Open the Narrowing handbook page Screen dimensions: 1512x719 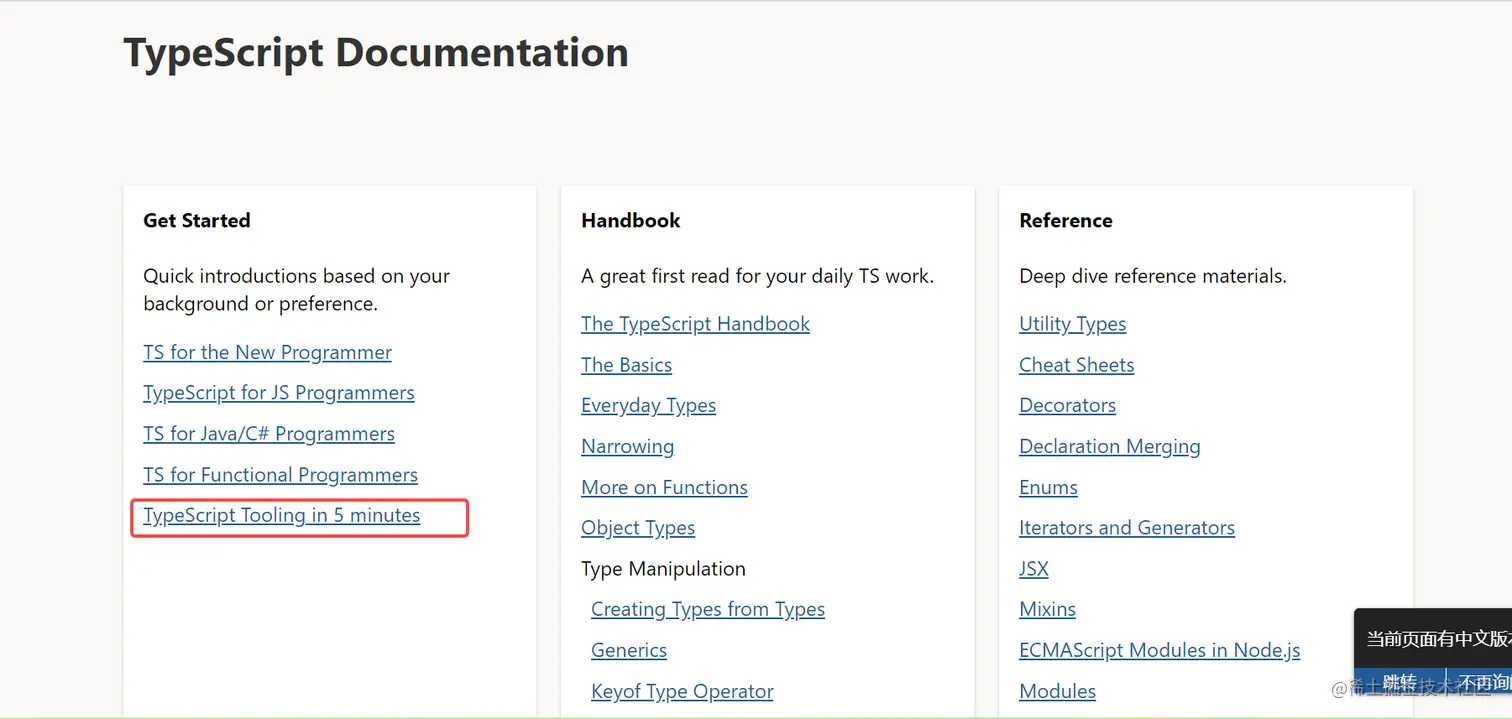click(627, 447)
